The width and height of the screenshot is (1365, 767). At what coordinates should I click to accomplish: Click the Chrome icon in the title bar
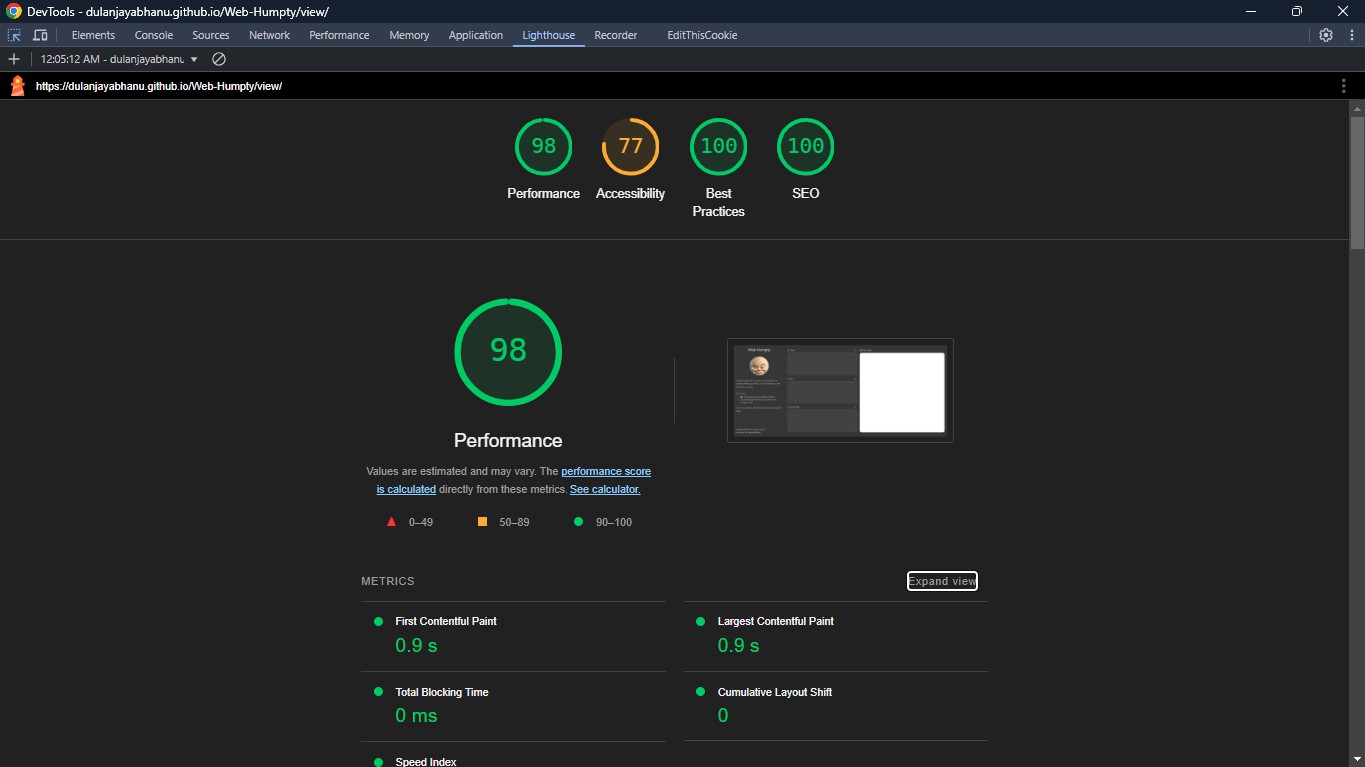(x=14, y=11)
